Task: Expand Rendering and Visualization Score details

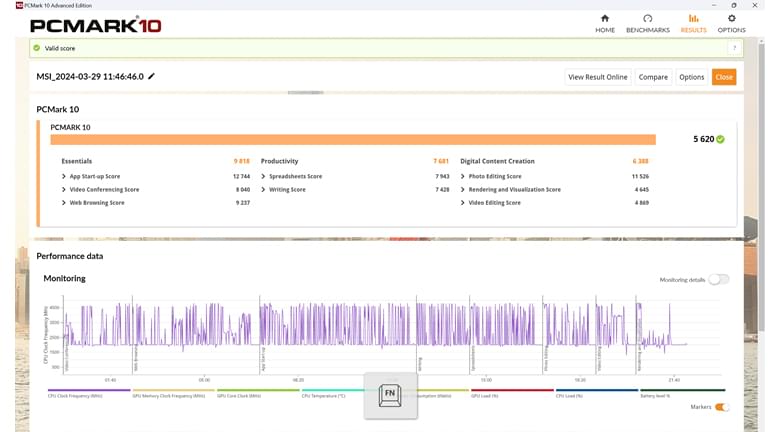Action: (463, 190)
